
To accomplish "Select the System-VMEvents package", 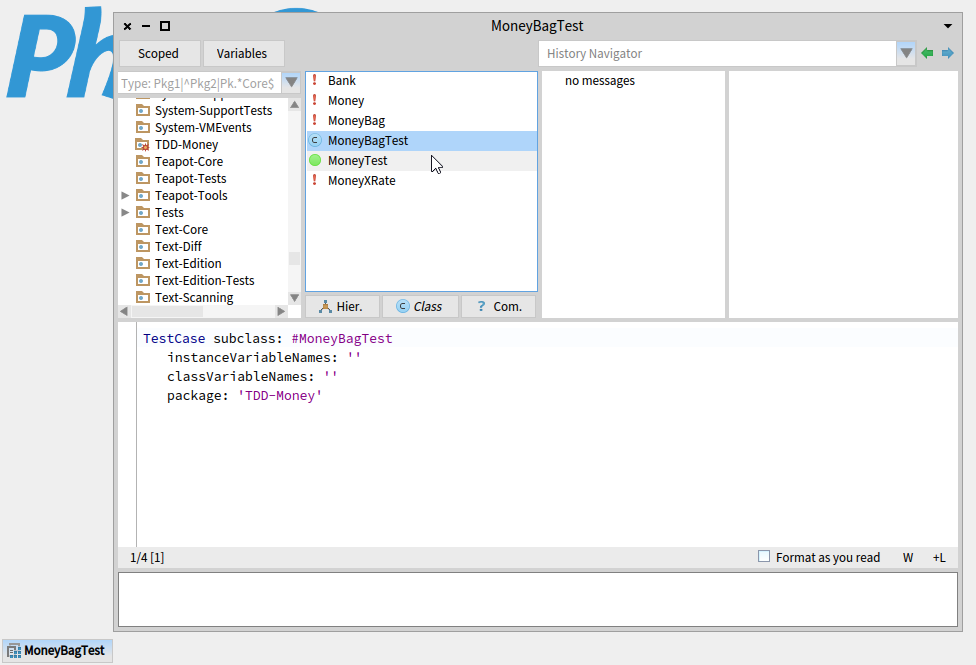I will click(203, 127).
